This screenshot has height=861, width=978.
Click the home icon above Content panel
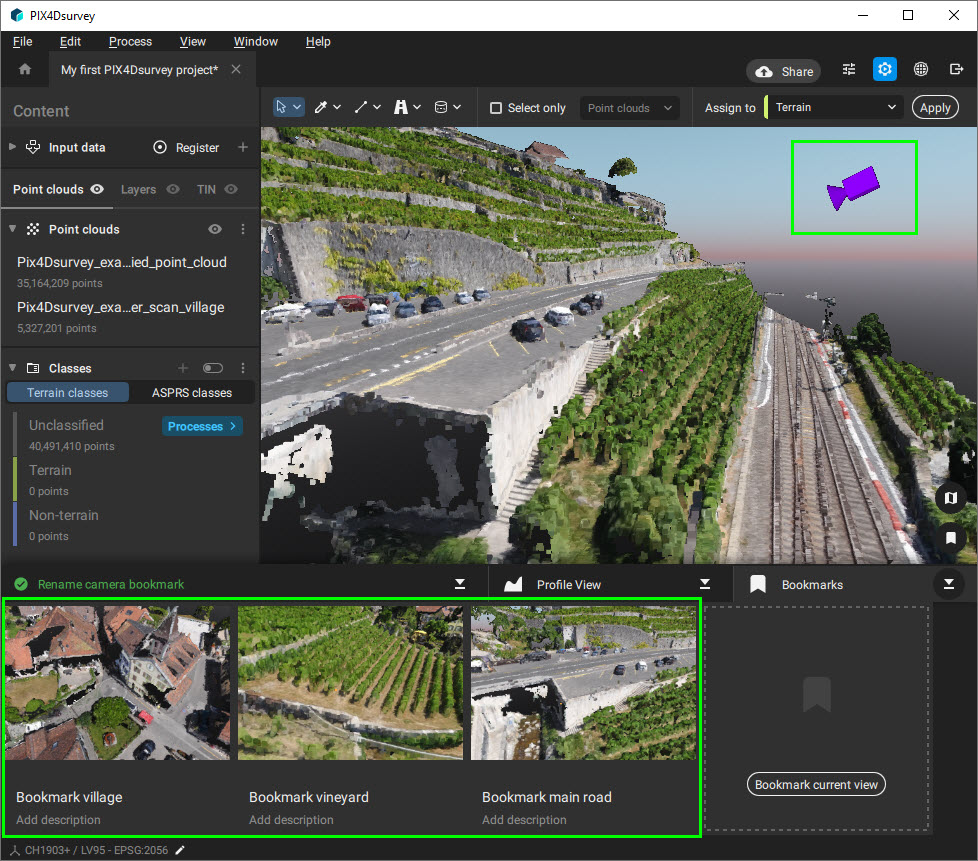pos(24,71)
